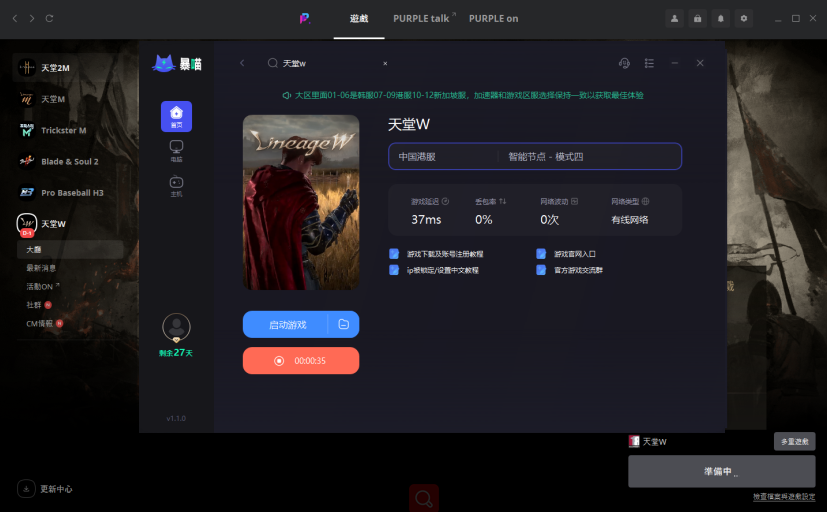The height and width of the screenshot is (512, 827).
Task: Click the 37ms latency value
Action: point(426,219)
